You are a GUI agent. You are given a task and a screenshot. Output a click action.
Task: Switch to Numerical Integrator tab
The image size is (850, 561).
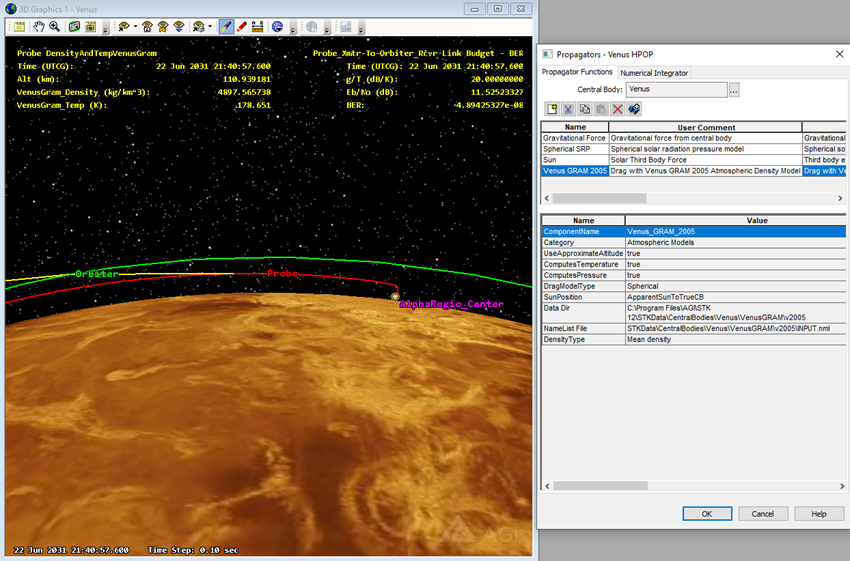point(654,73)
